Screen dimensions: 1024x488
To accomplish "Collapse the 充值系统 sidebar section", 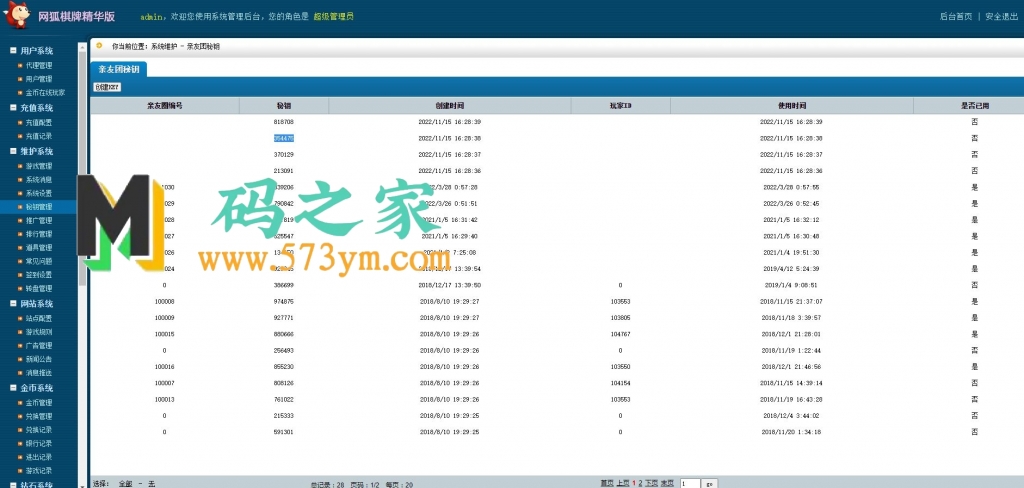I will point(37,107).
